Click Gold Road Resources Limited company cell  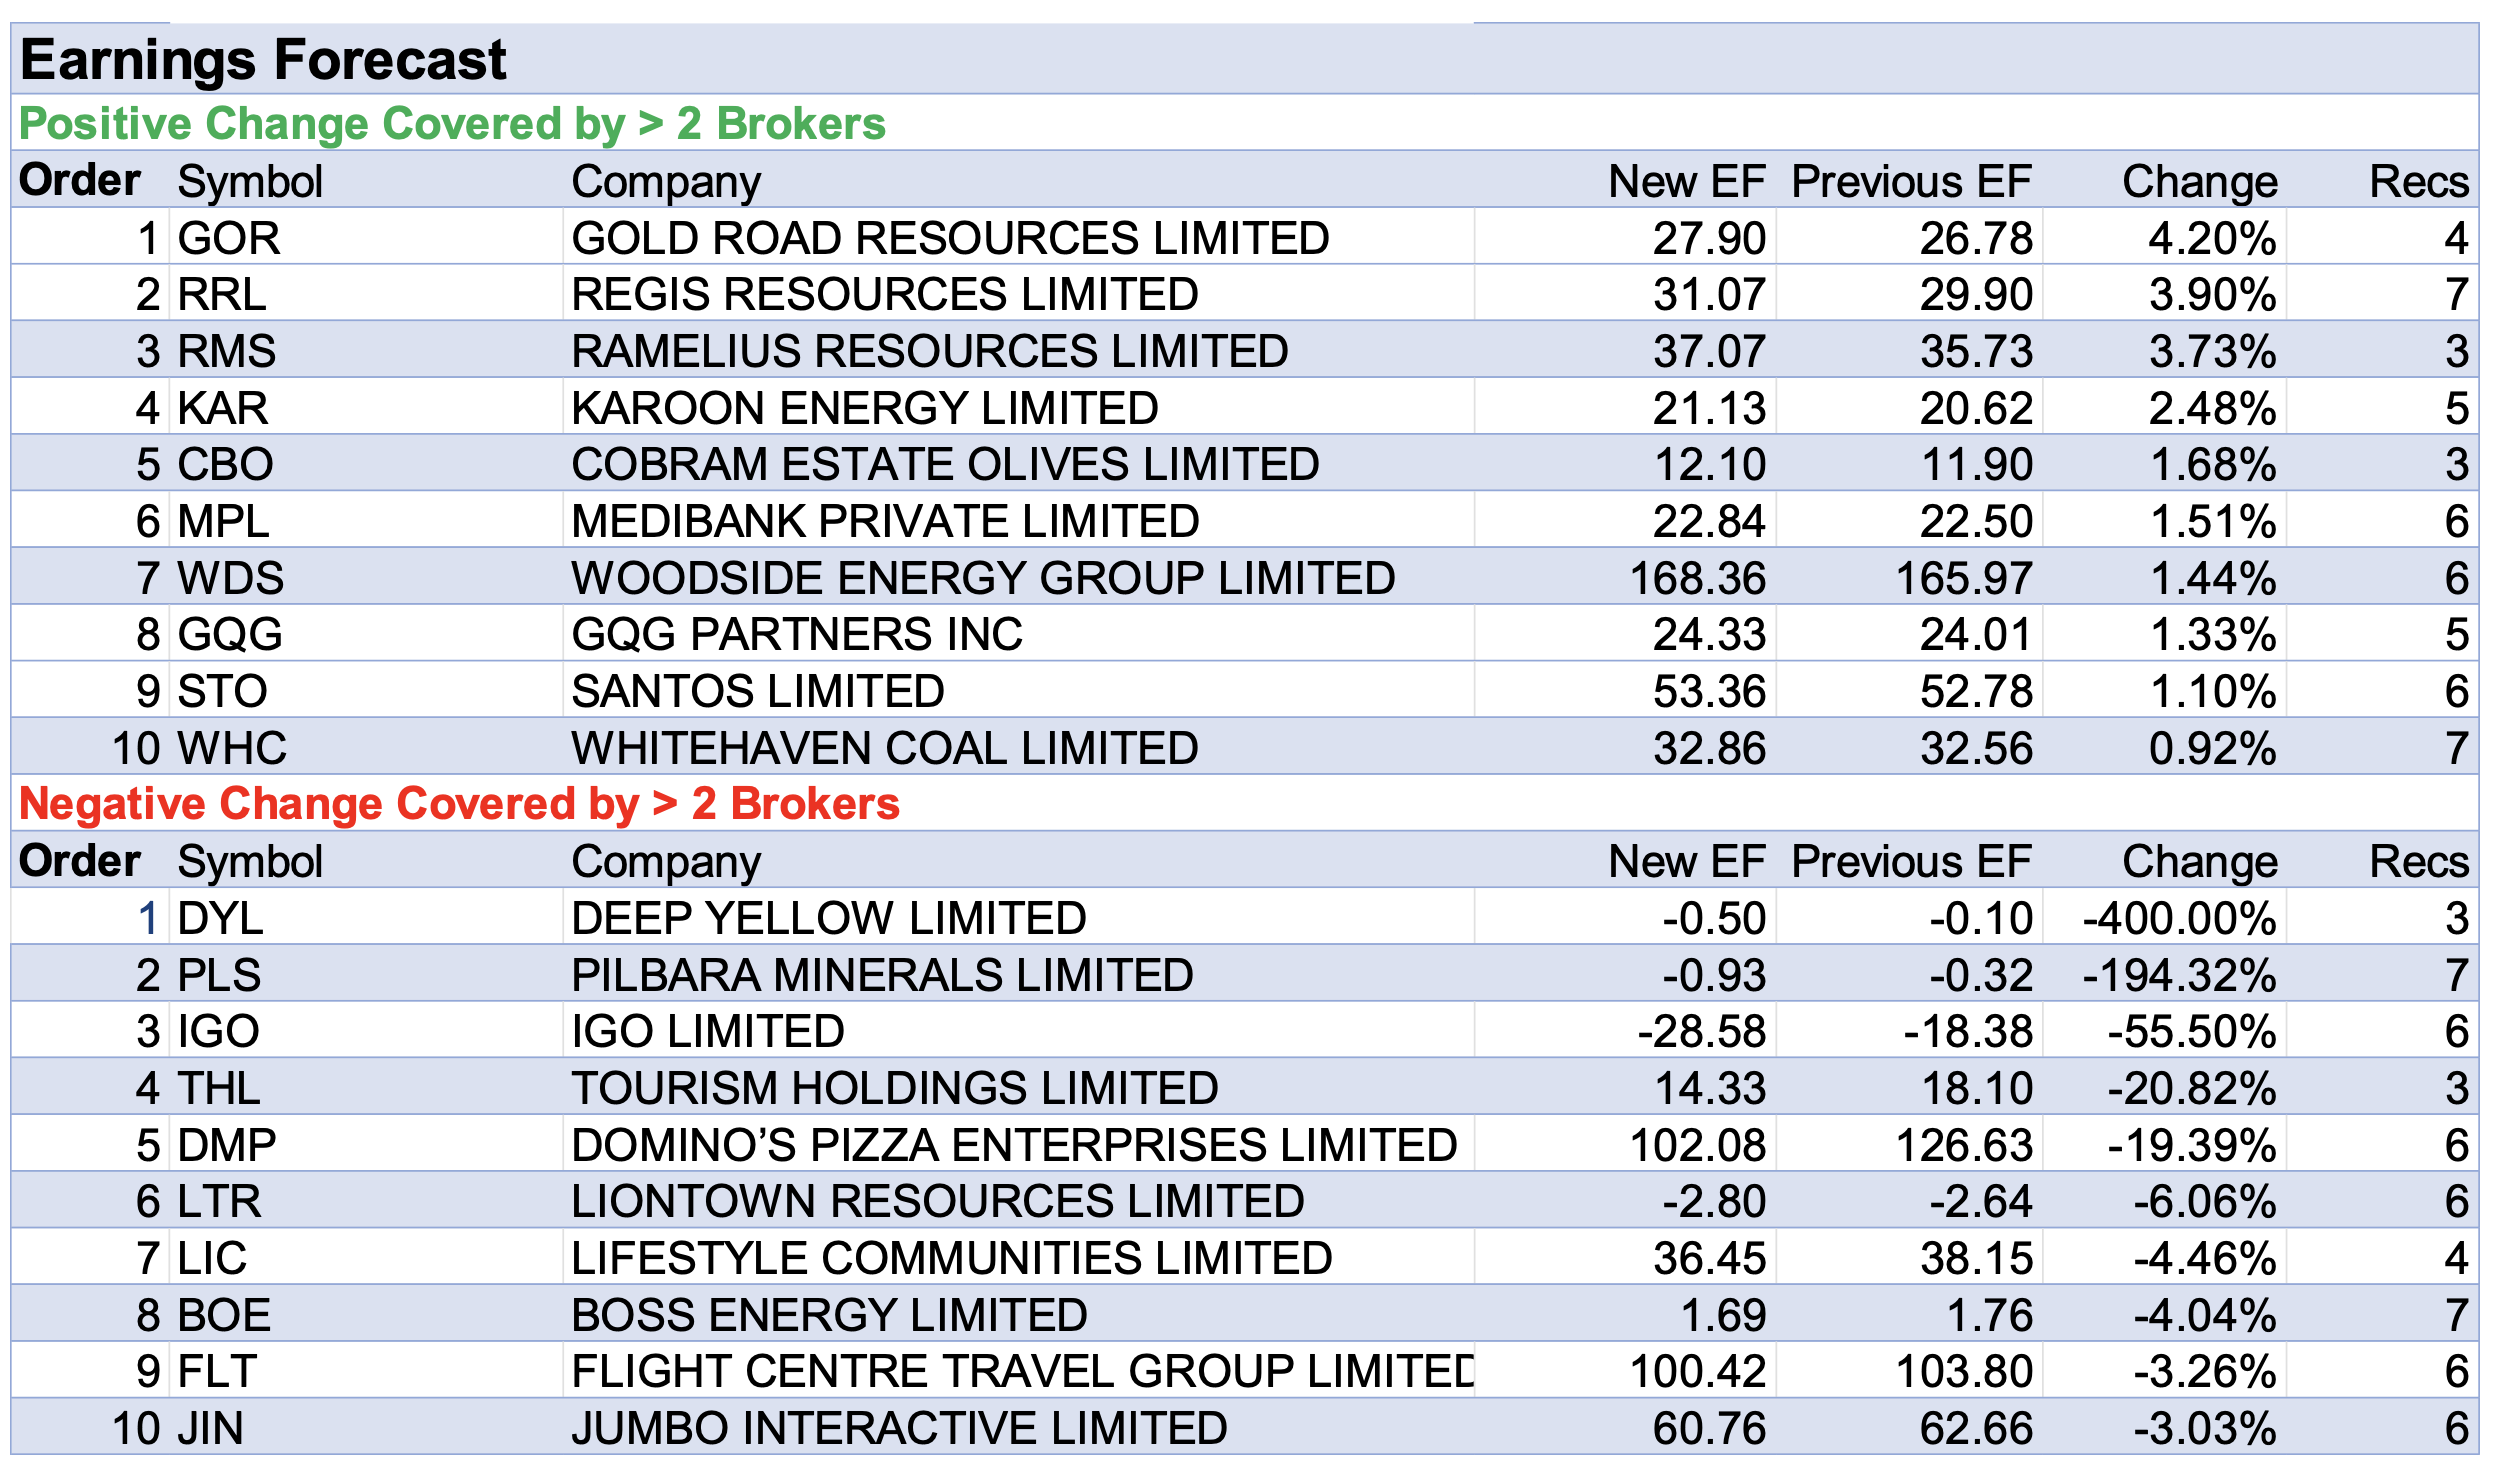coord(949,238)
